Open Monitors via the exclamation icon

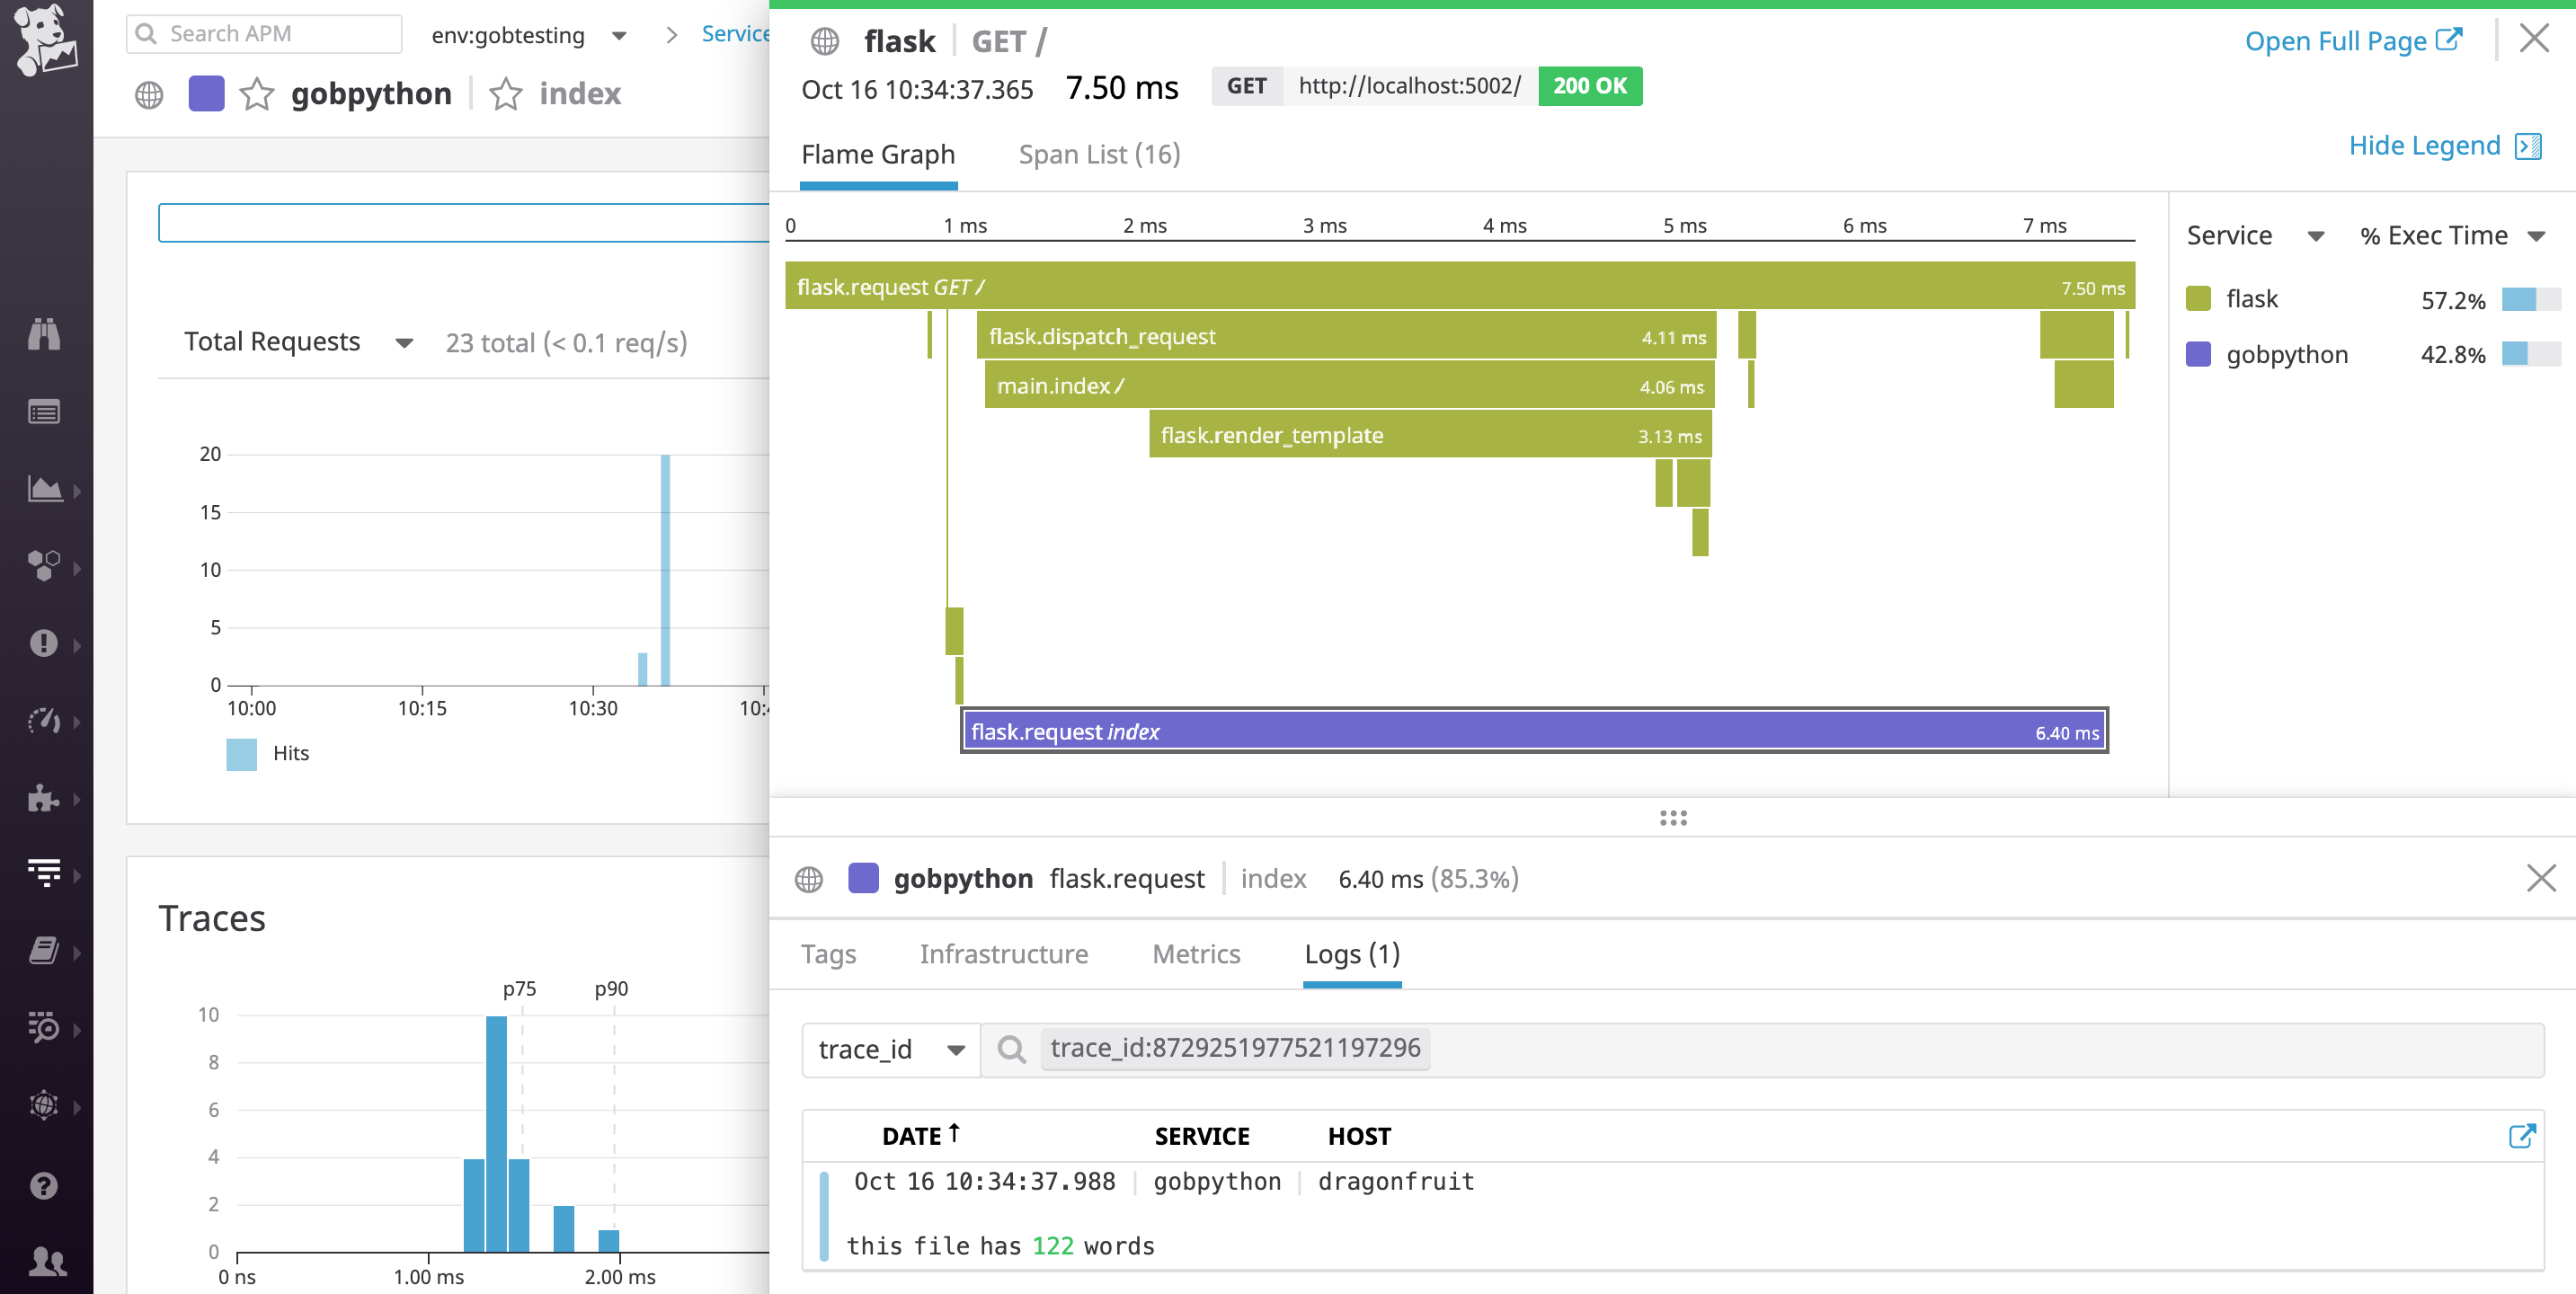[x=44, y=643]
